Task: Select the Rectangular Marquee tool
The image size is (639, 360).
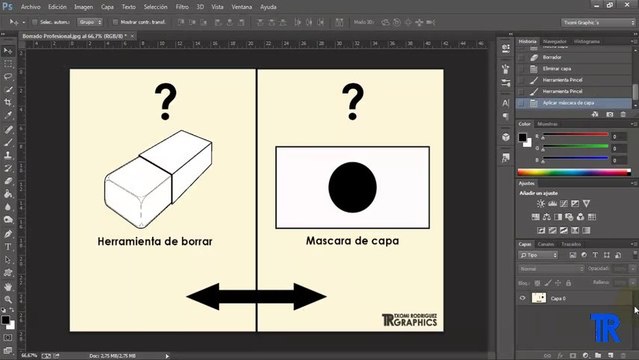Action: pyautogui.click(x=8, y=64)
